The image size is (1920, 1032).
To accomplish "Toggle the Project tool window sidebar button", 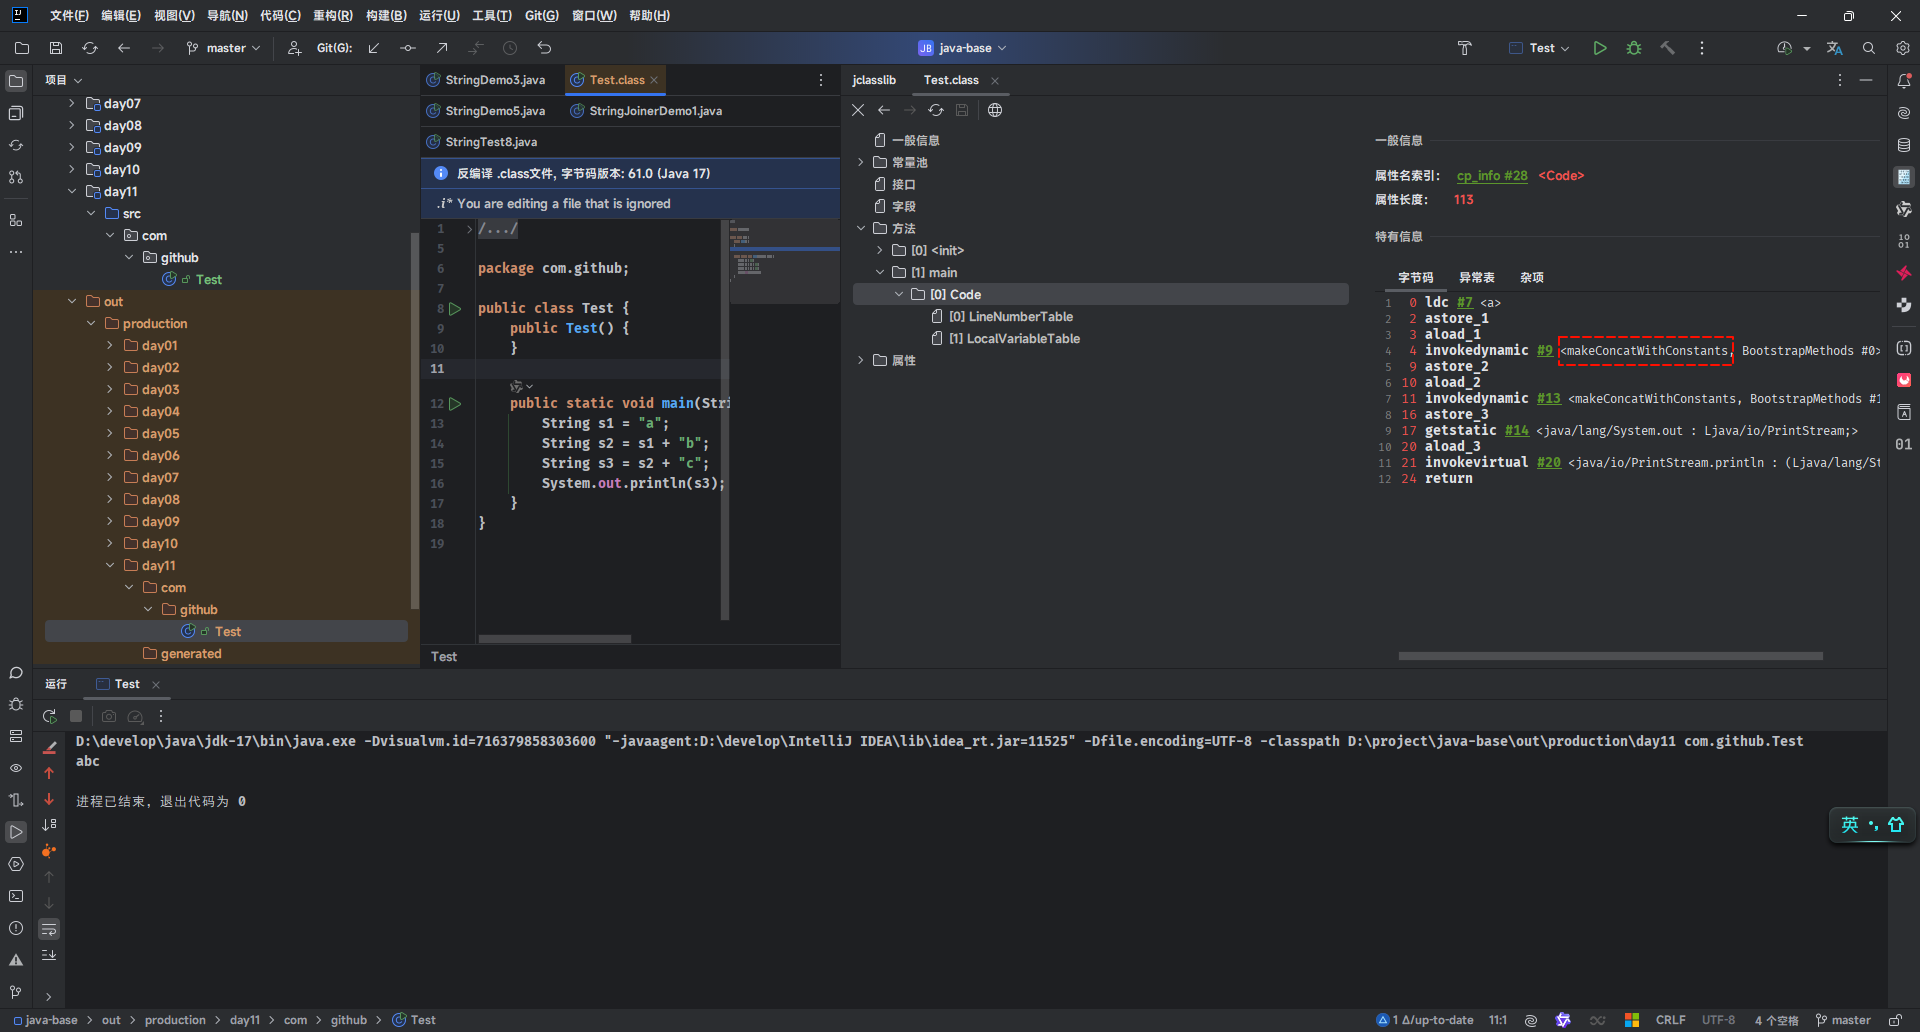I will click(16, 81).
